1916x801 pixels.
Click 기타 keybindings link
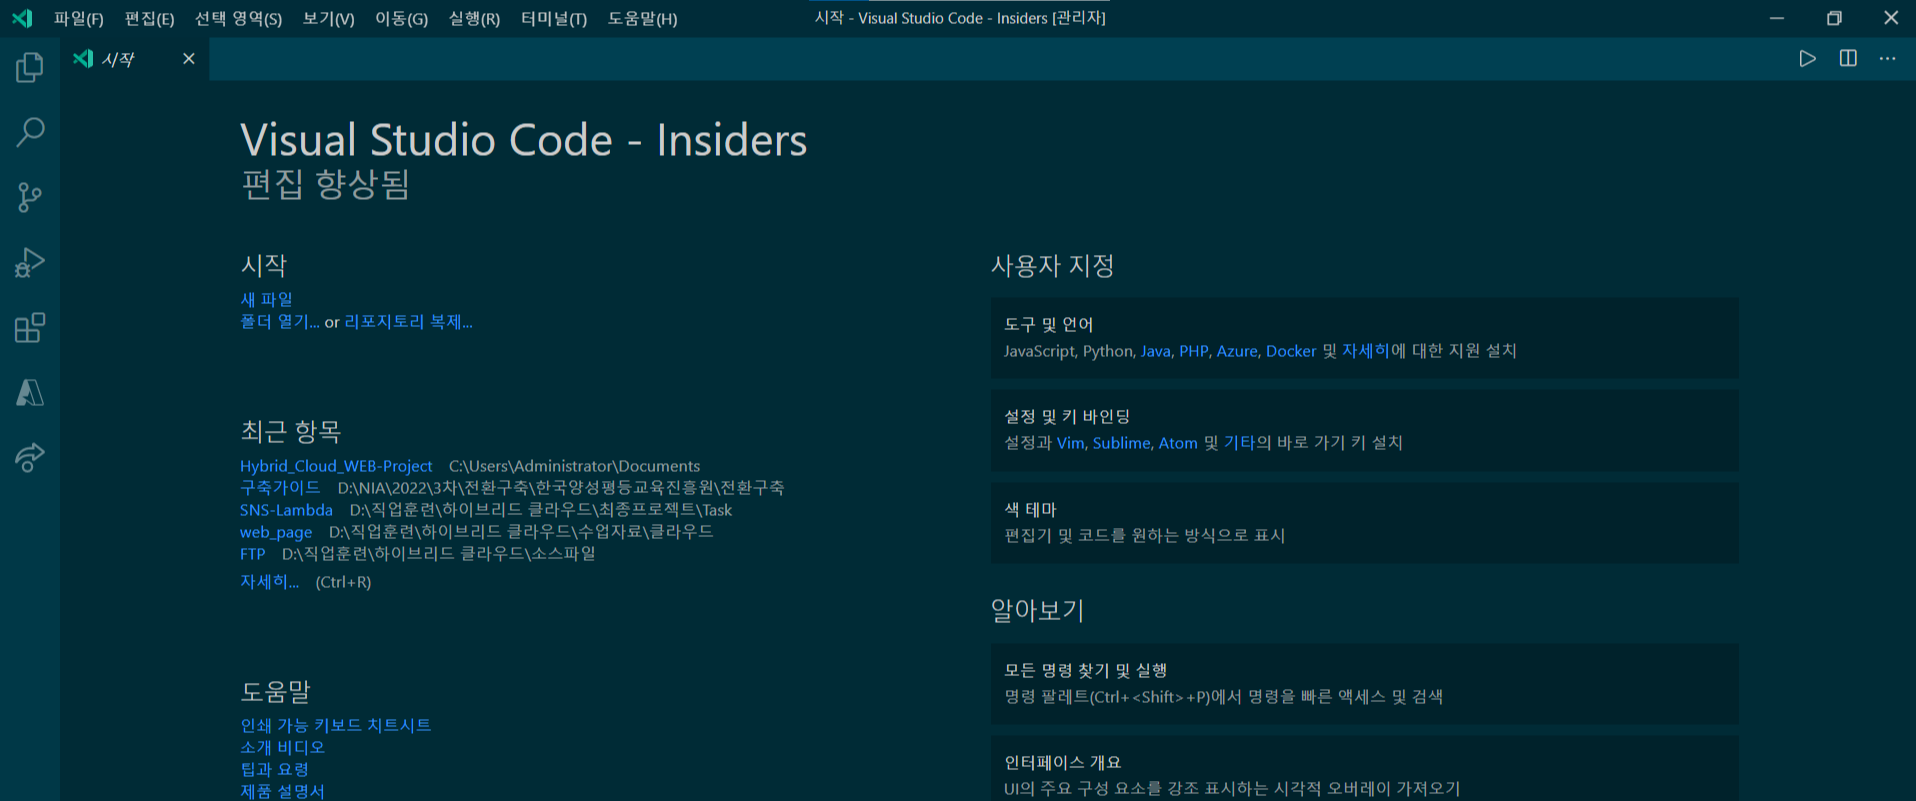pos(1239,443)
